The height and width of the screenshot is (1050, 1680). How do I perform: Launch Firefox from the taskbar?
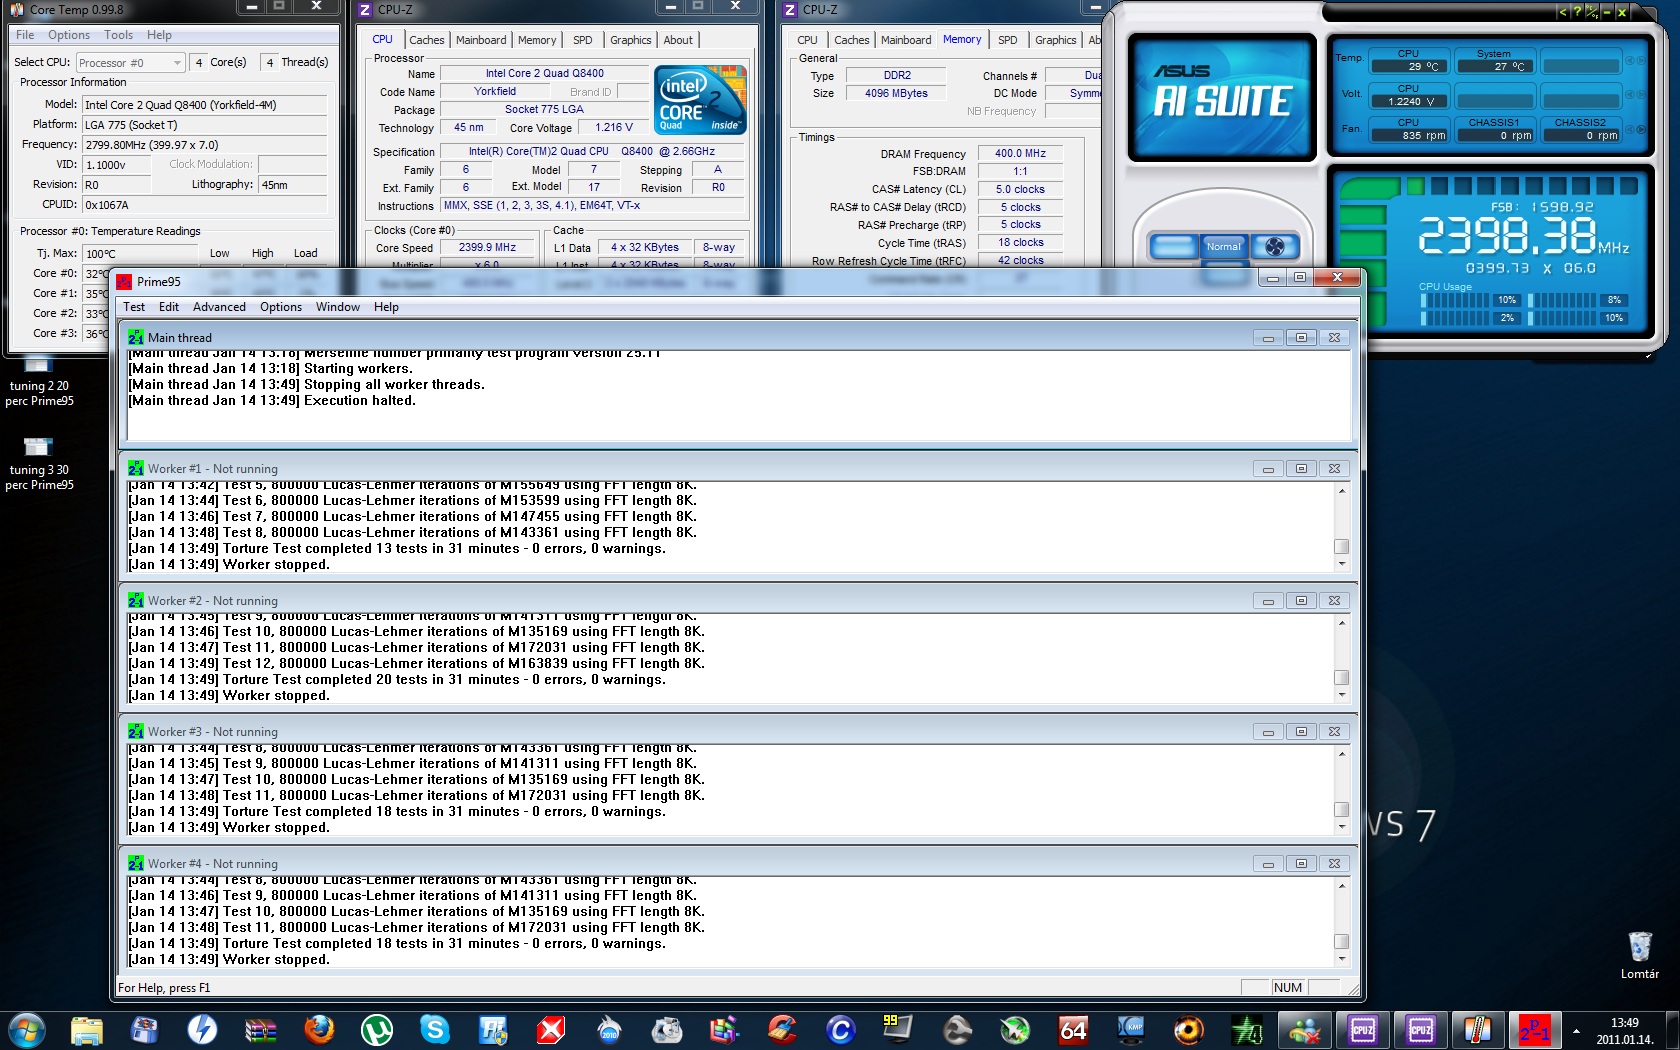(319, 1029)
